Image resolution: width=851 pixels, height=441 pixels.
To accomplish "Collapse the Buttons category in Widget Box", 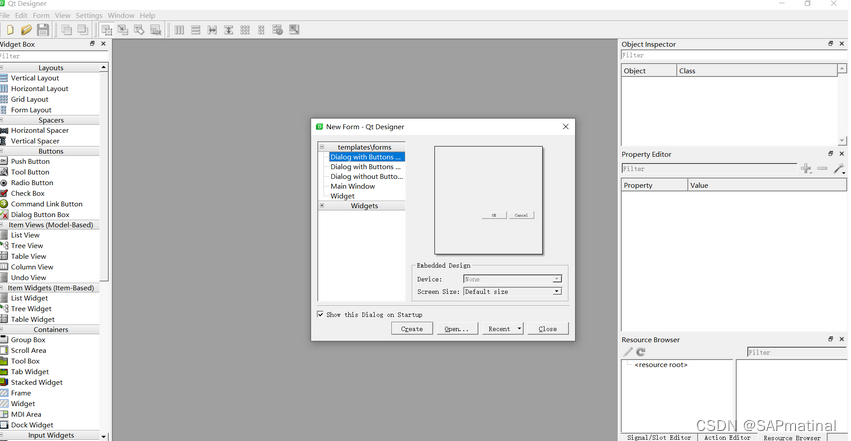I will click(x=2, y=151).
